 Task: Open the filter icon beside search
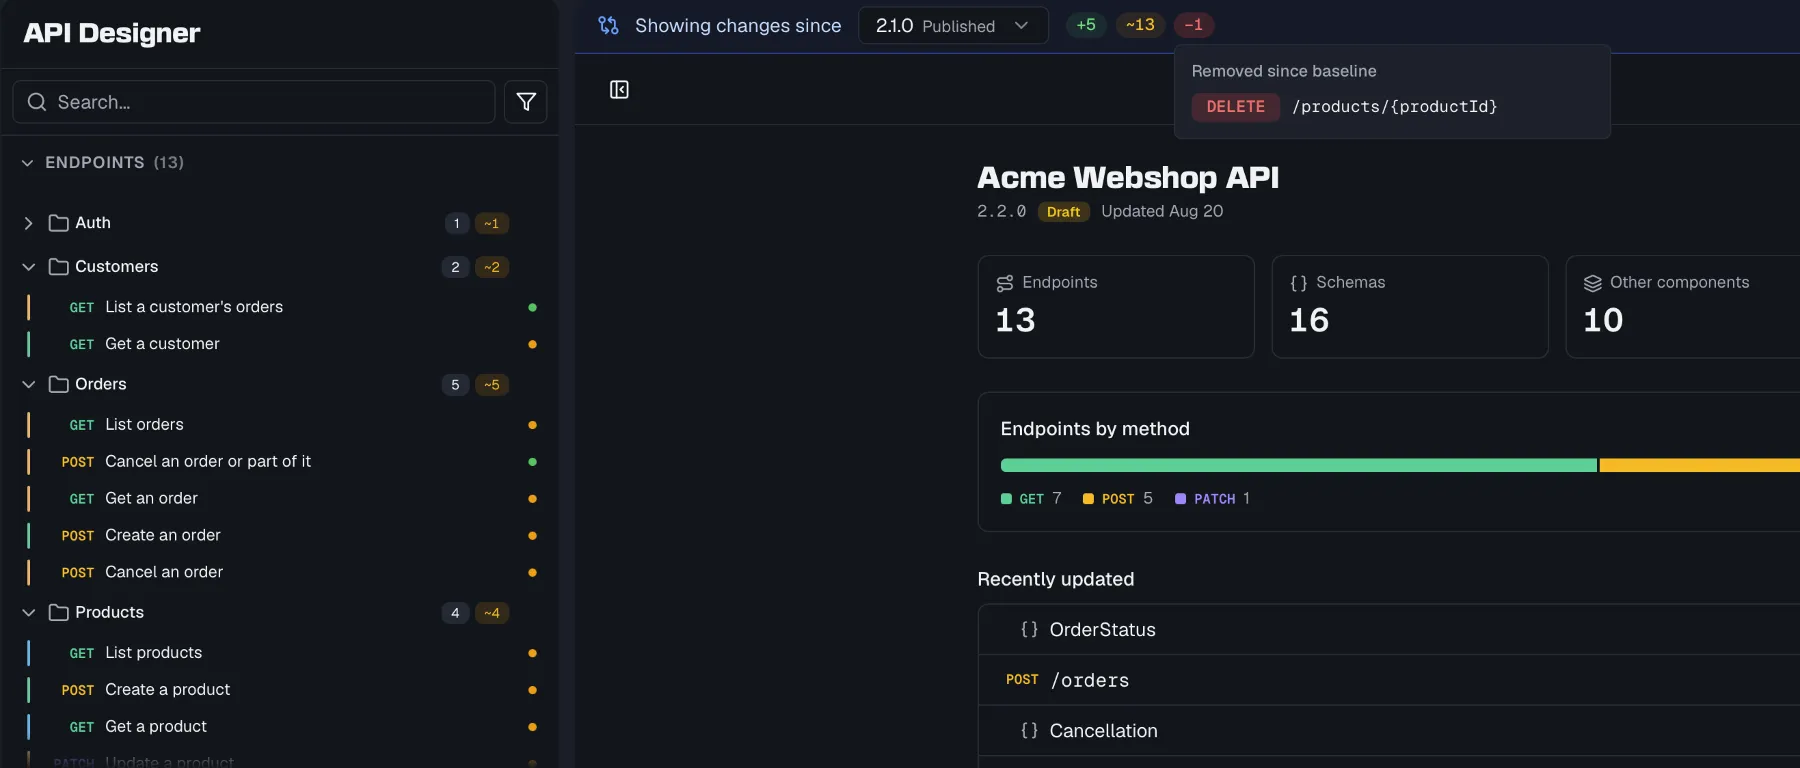pyautogui.click(x=525, y=102)
